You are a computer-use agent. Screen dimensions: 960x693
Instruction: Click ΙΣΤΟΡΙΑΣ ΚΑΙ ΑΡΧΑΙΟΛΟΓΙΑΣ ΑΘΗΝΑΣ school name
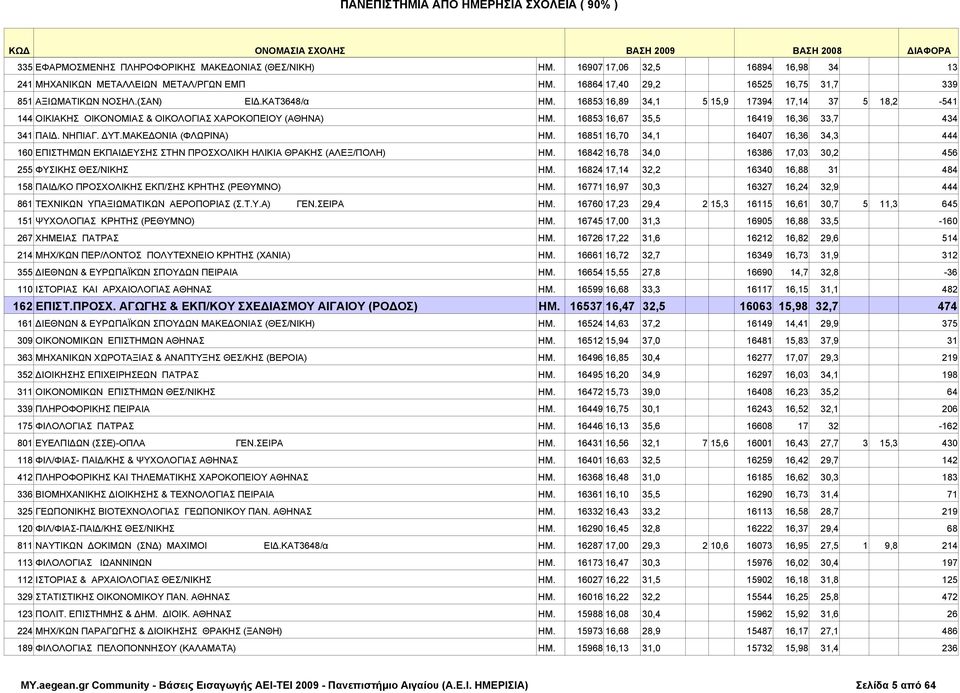124,290
